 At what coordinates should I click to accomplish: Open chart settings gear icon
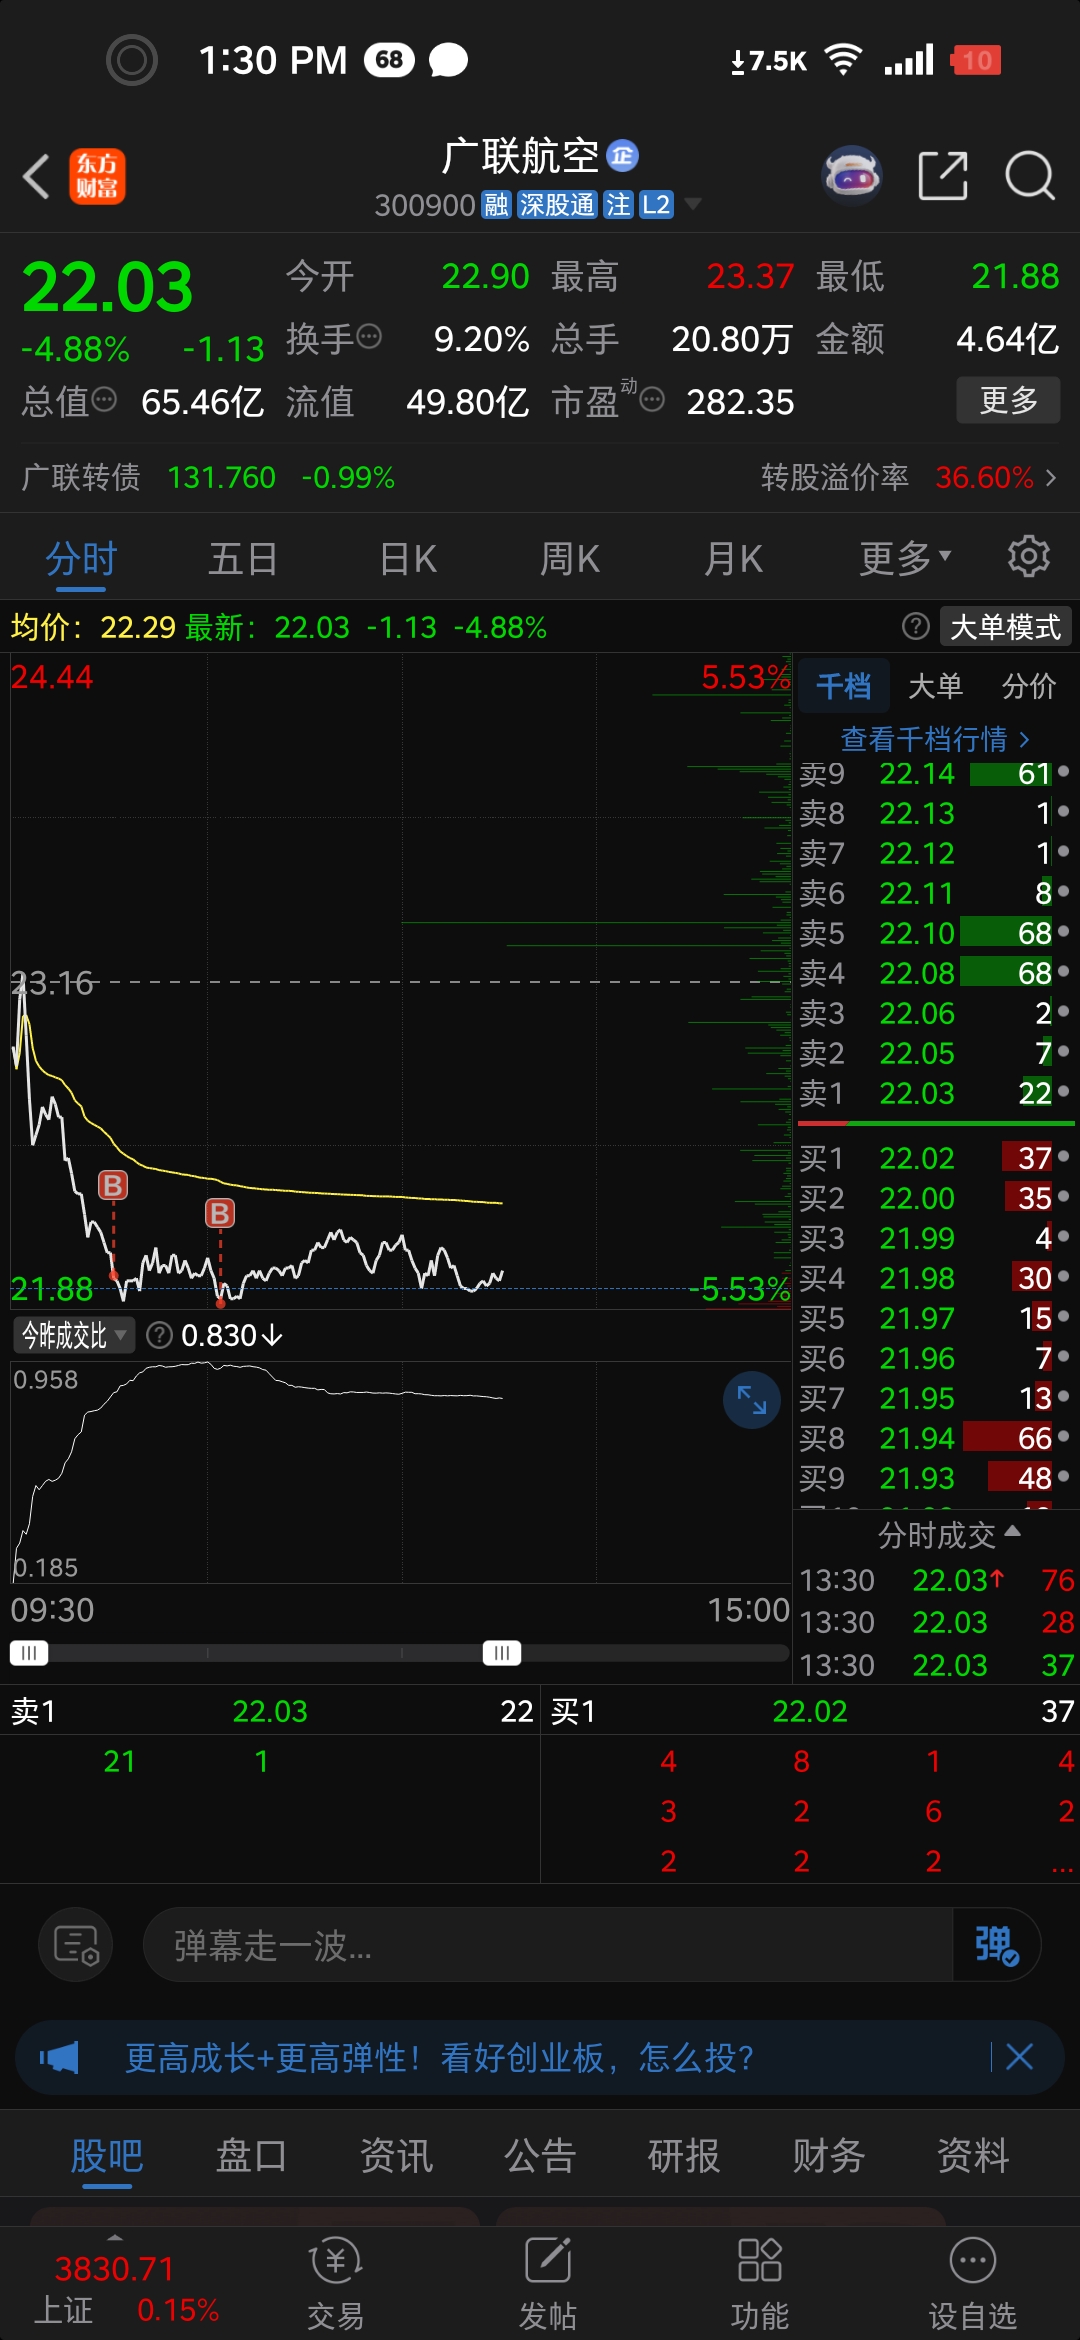coord(1028,556)
